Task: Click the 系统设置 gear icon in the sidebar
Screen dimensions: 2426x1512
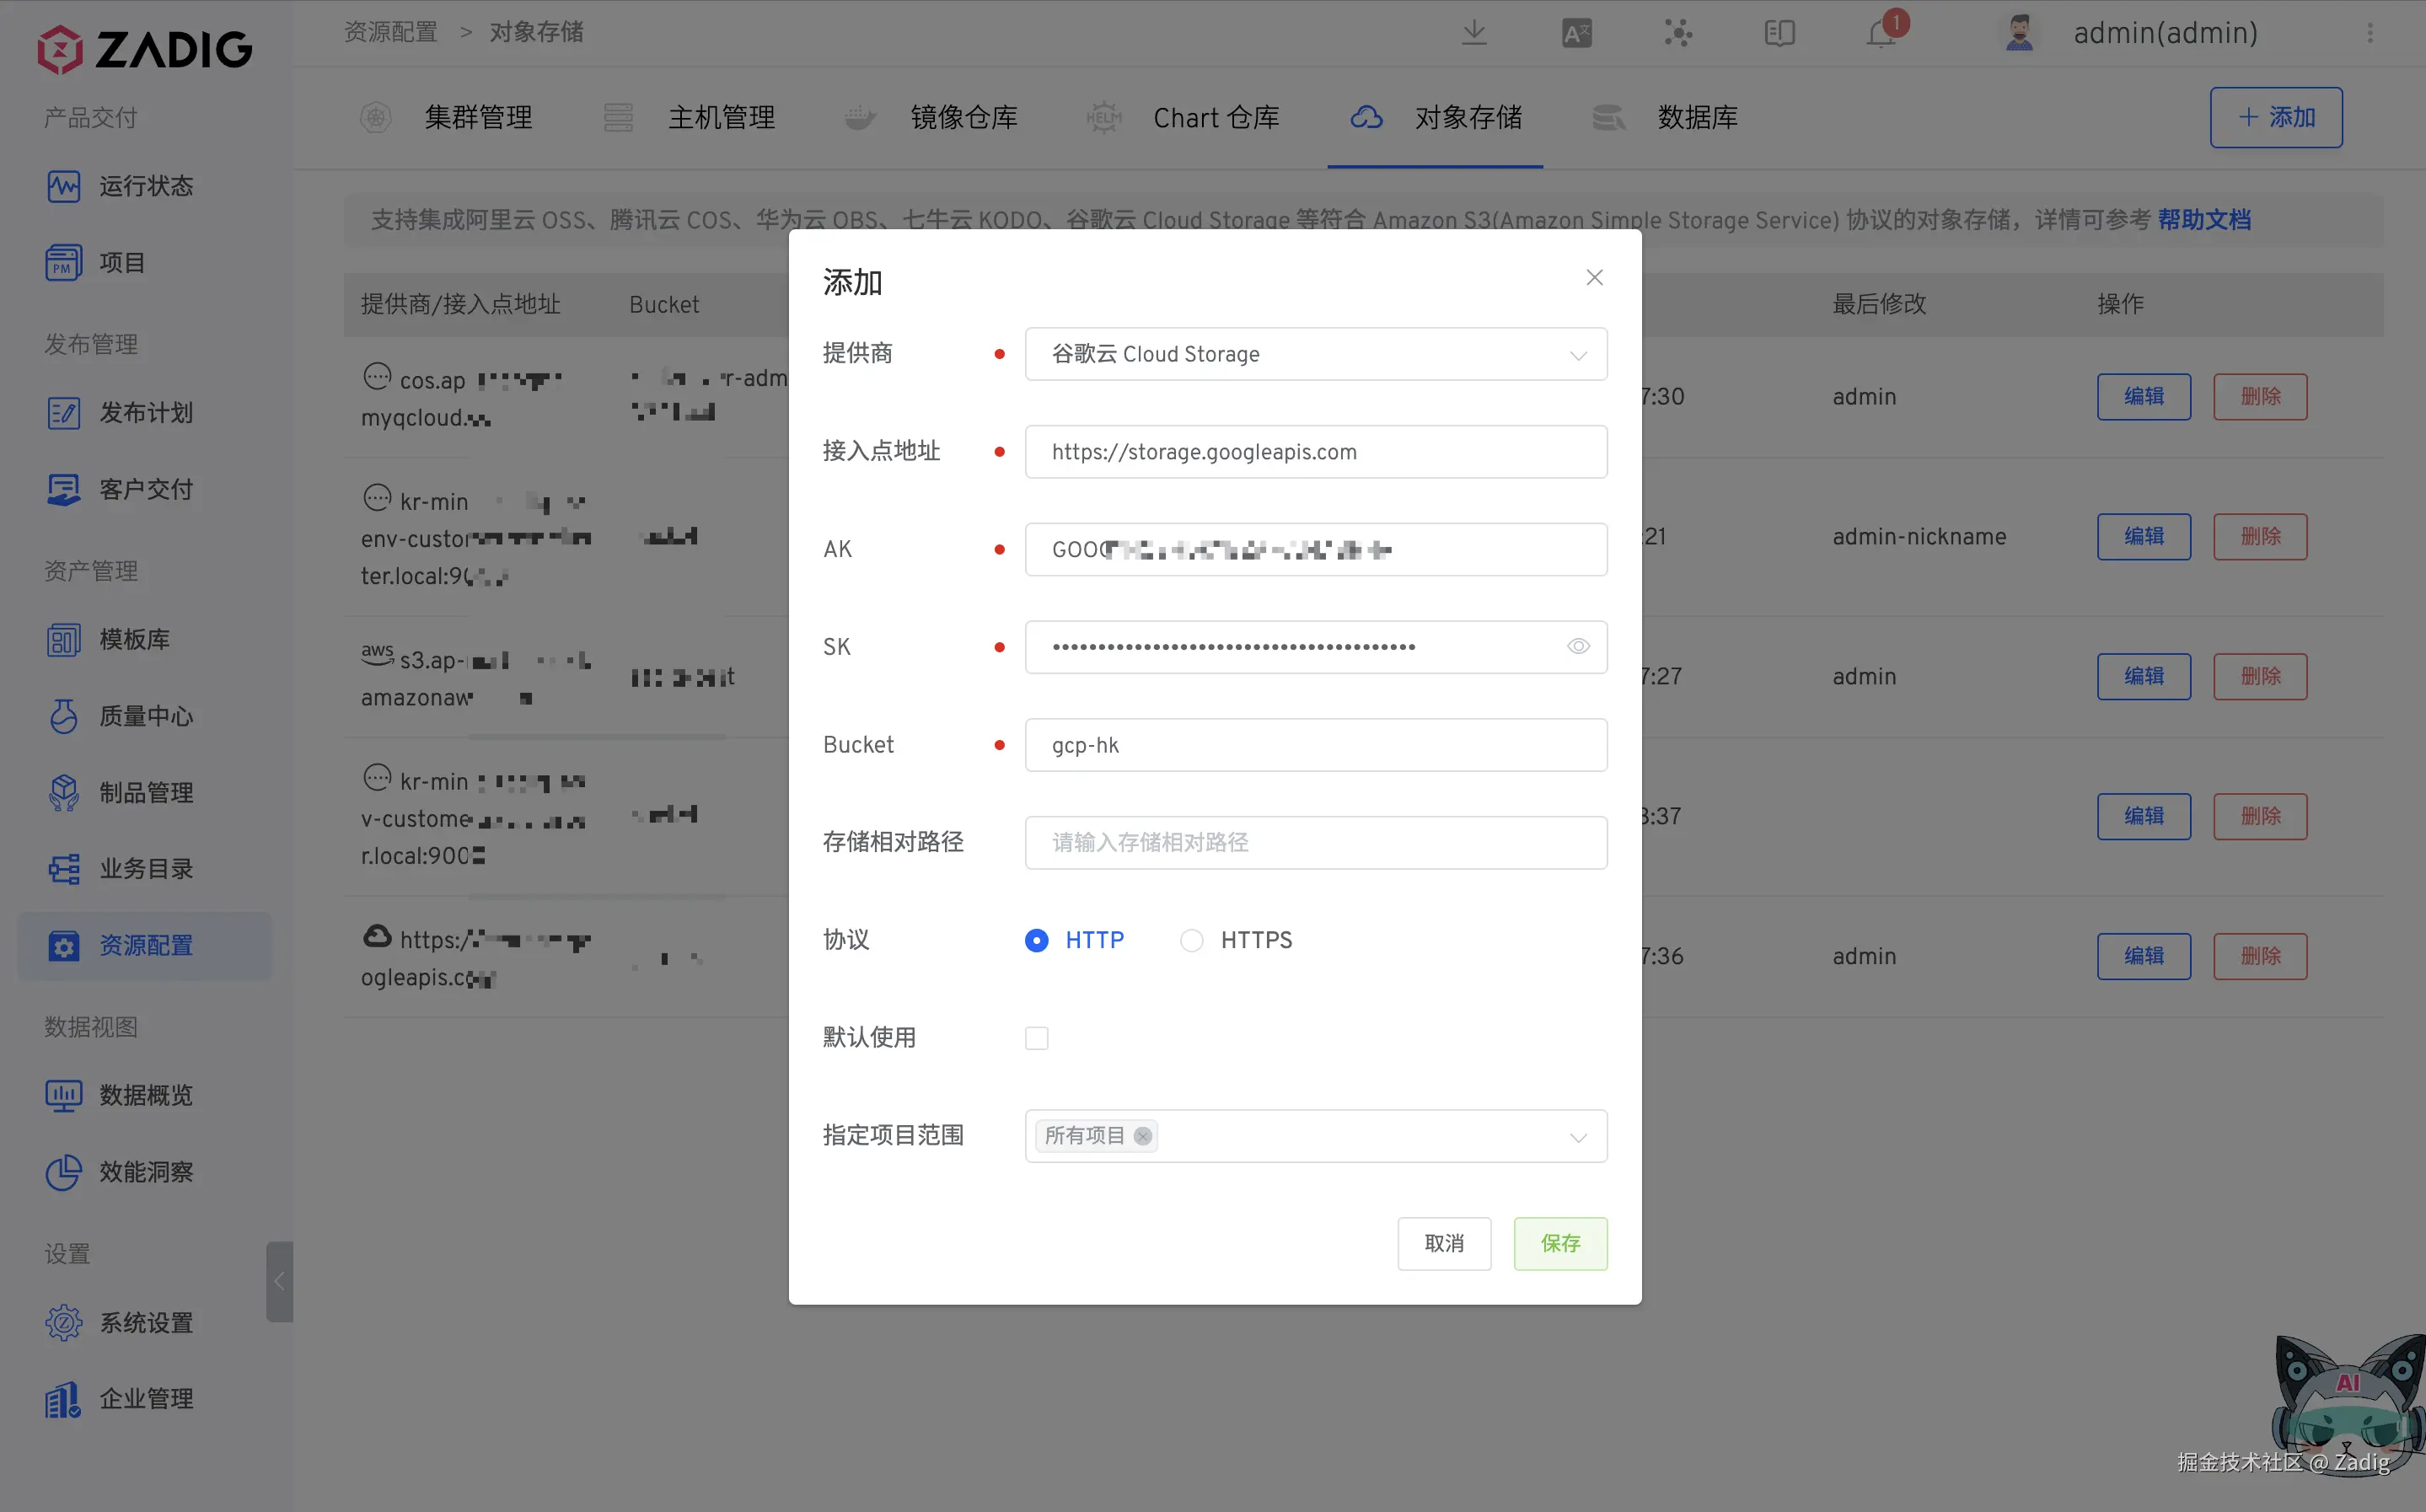Action: pos(64,1322)
